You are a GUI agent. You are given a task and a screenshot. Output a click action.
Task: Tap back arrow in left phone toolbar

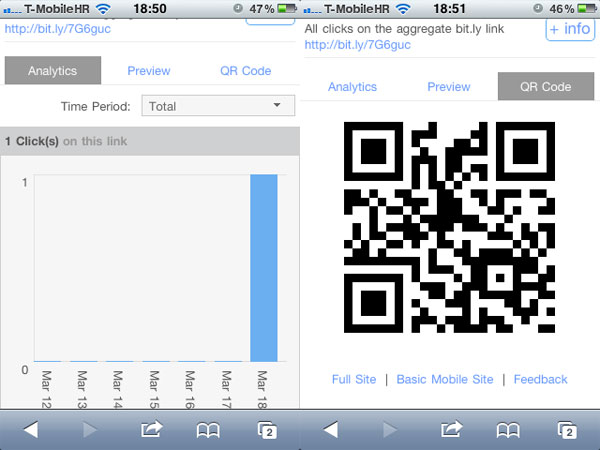(x=31, y=430)
